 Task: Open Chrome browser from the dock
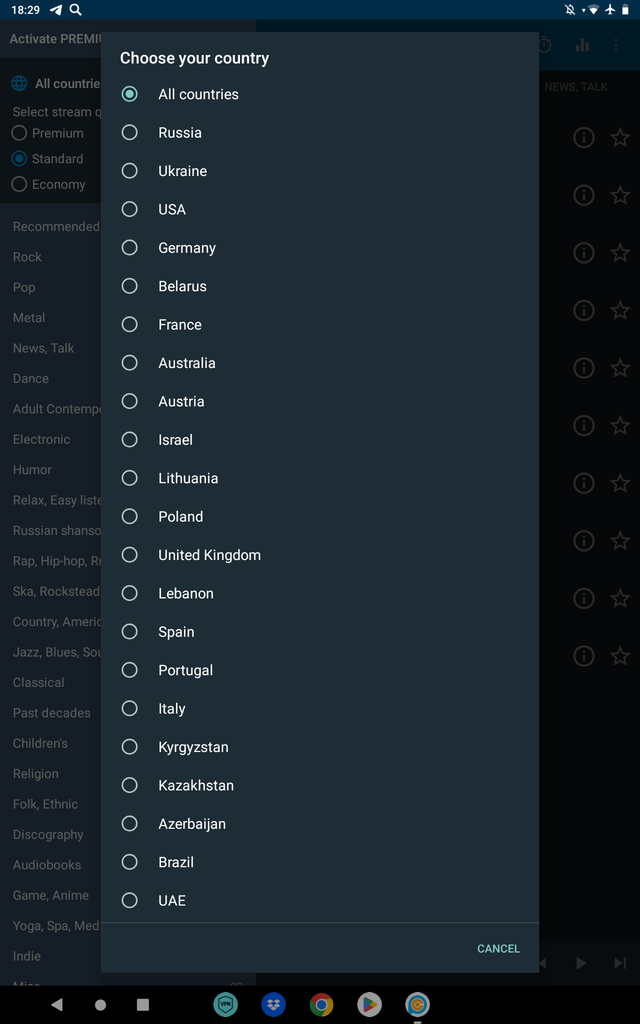(x=321, y=1004)
